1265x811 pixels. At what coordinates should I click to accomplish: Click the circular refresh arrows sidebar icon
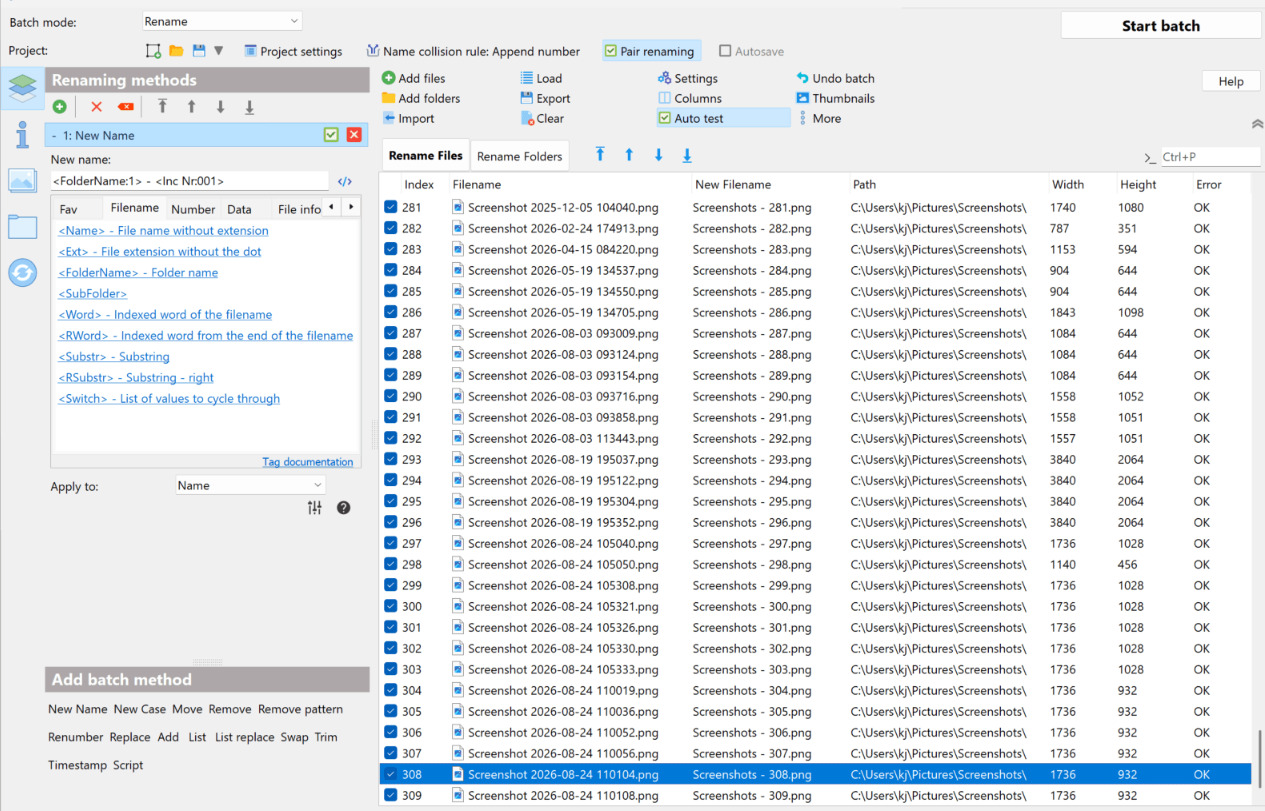click(22, 272)
